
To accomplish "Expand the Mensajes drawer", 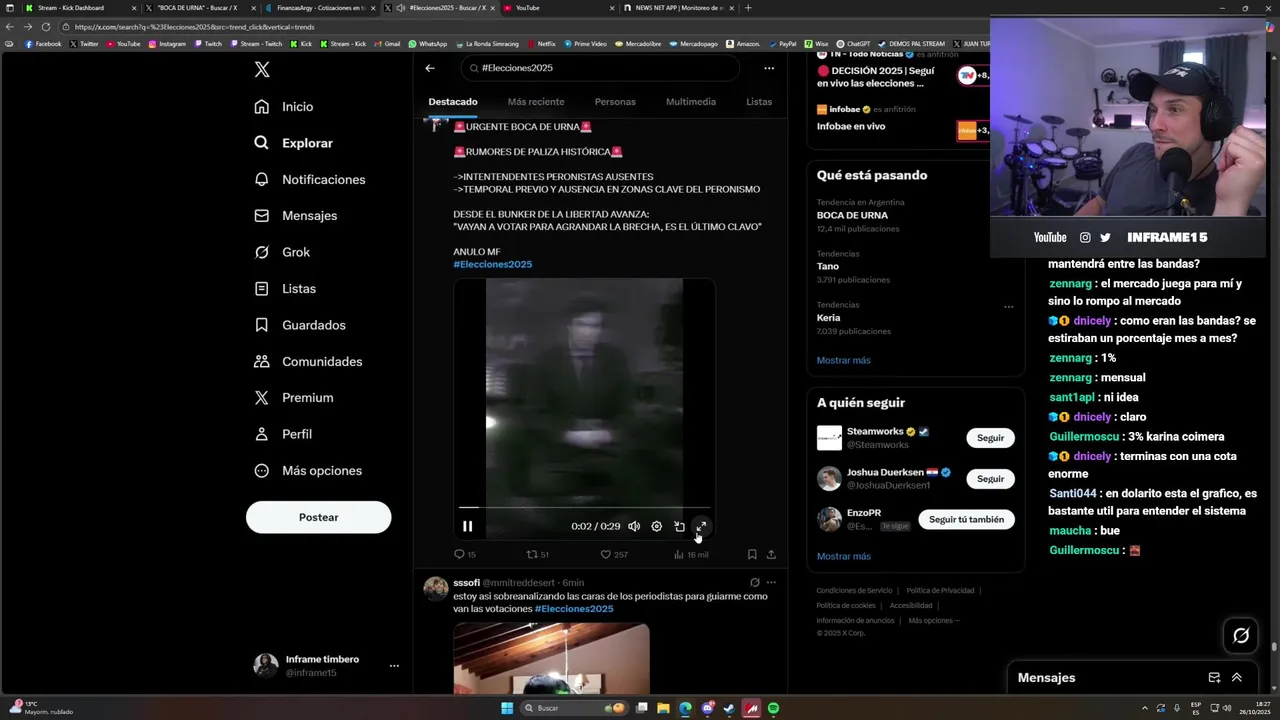I will [x=1237, y=677].
